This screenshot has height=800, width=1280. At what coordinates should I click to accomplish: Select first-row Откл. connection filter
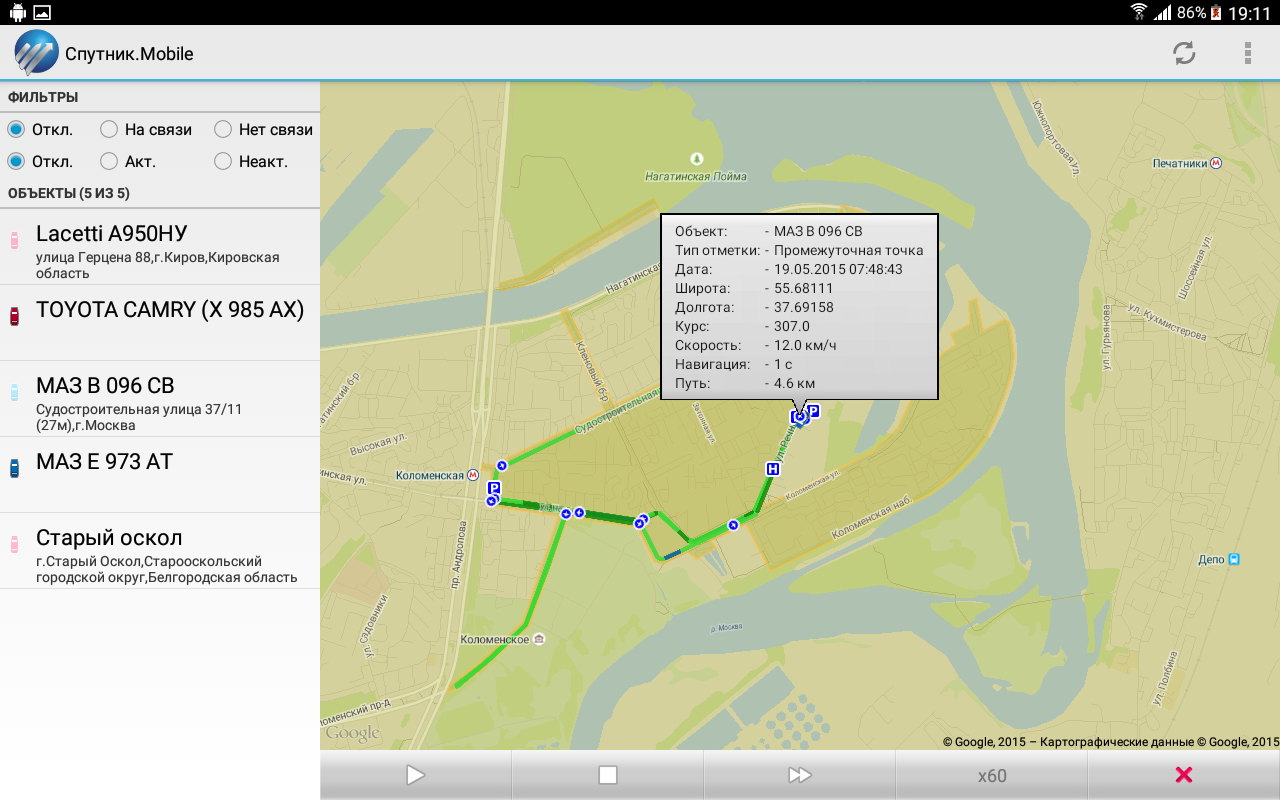(x=40, y=129)
